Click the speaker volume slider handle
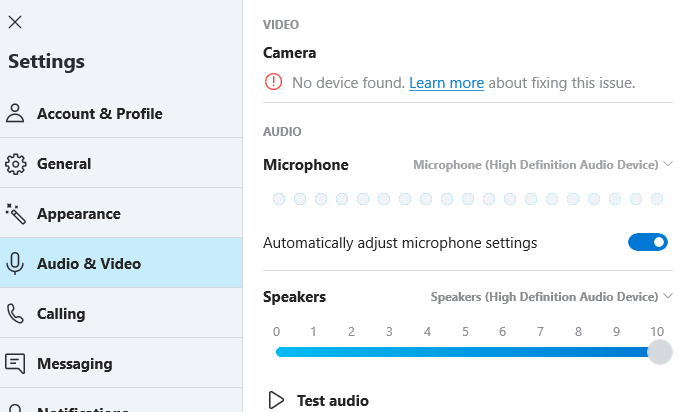 pos(659,352)
